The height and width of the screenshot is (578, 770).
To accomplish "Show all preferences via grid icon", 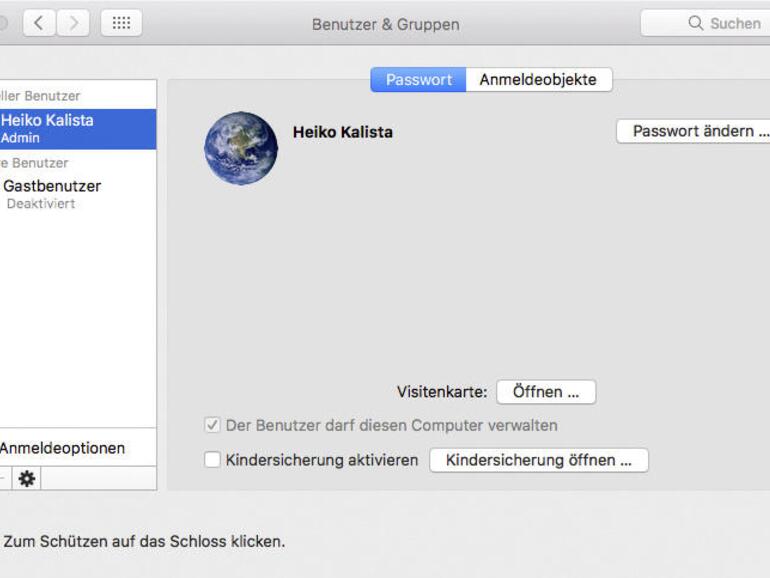I will coord(121,23).
